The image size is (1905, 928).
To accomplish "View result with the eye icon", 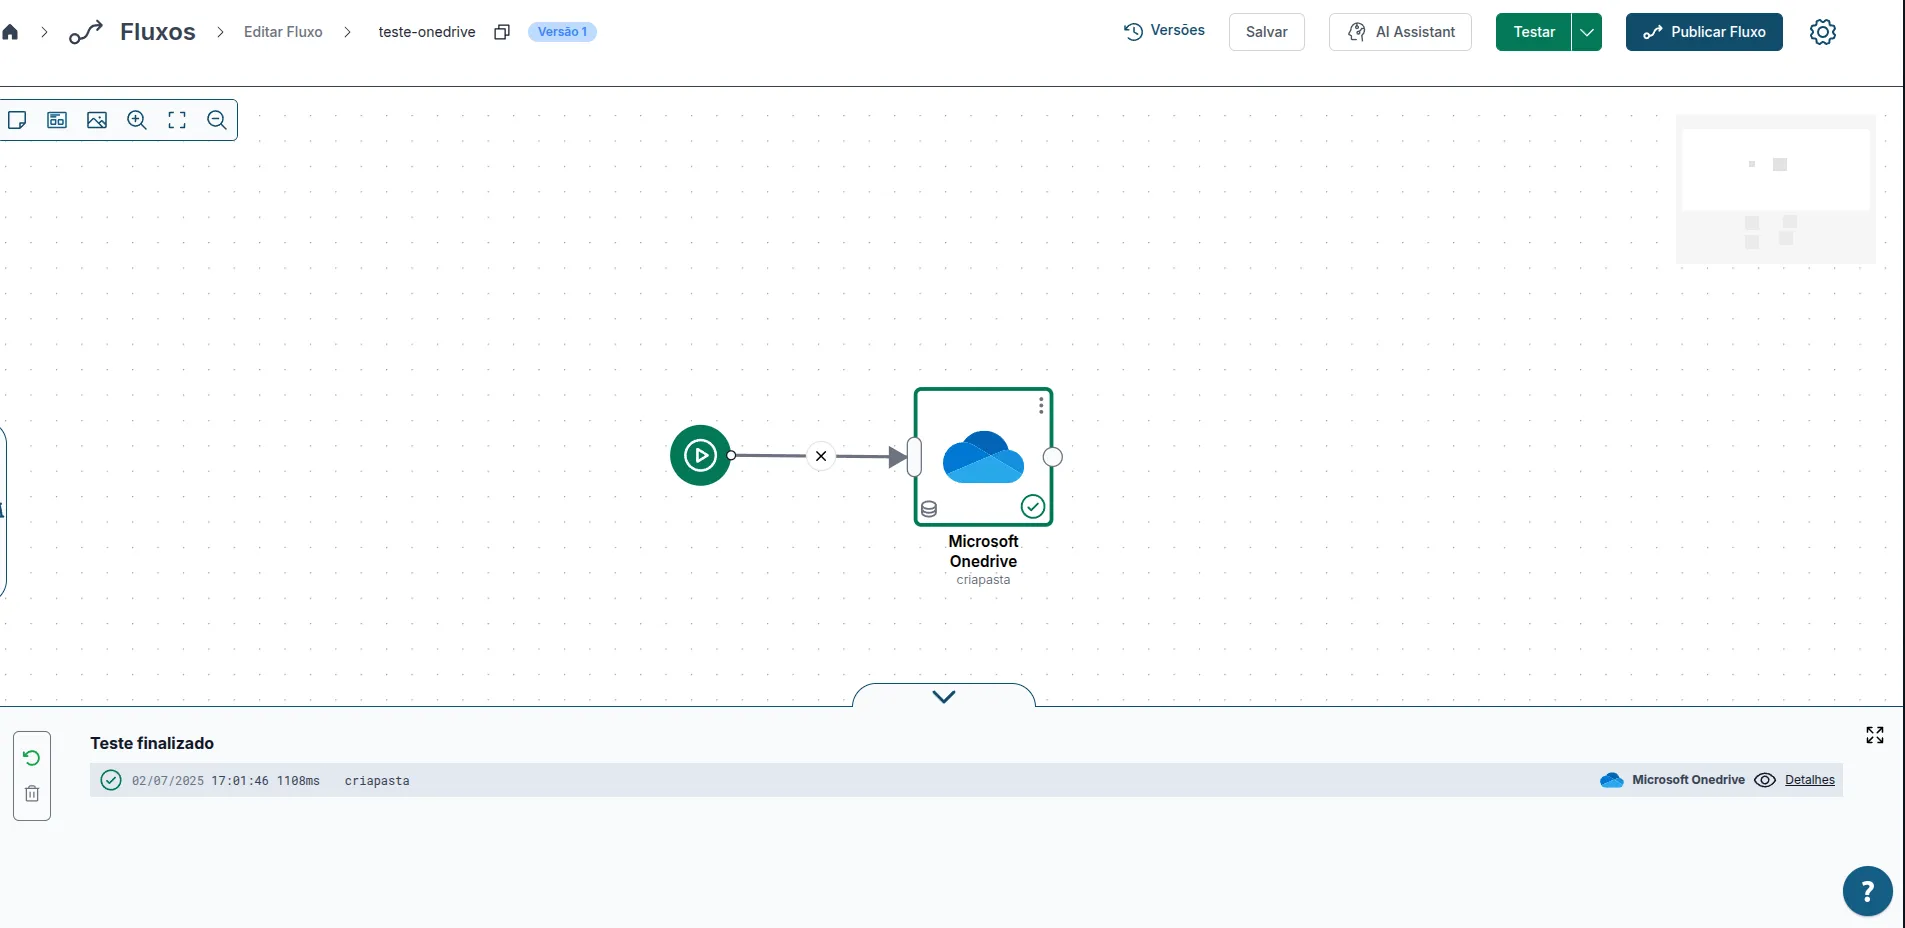I will tap(1765, 780).
